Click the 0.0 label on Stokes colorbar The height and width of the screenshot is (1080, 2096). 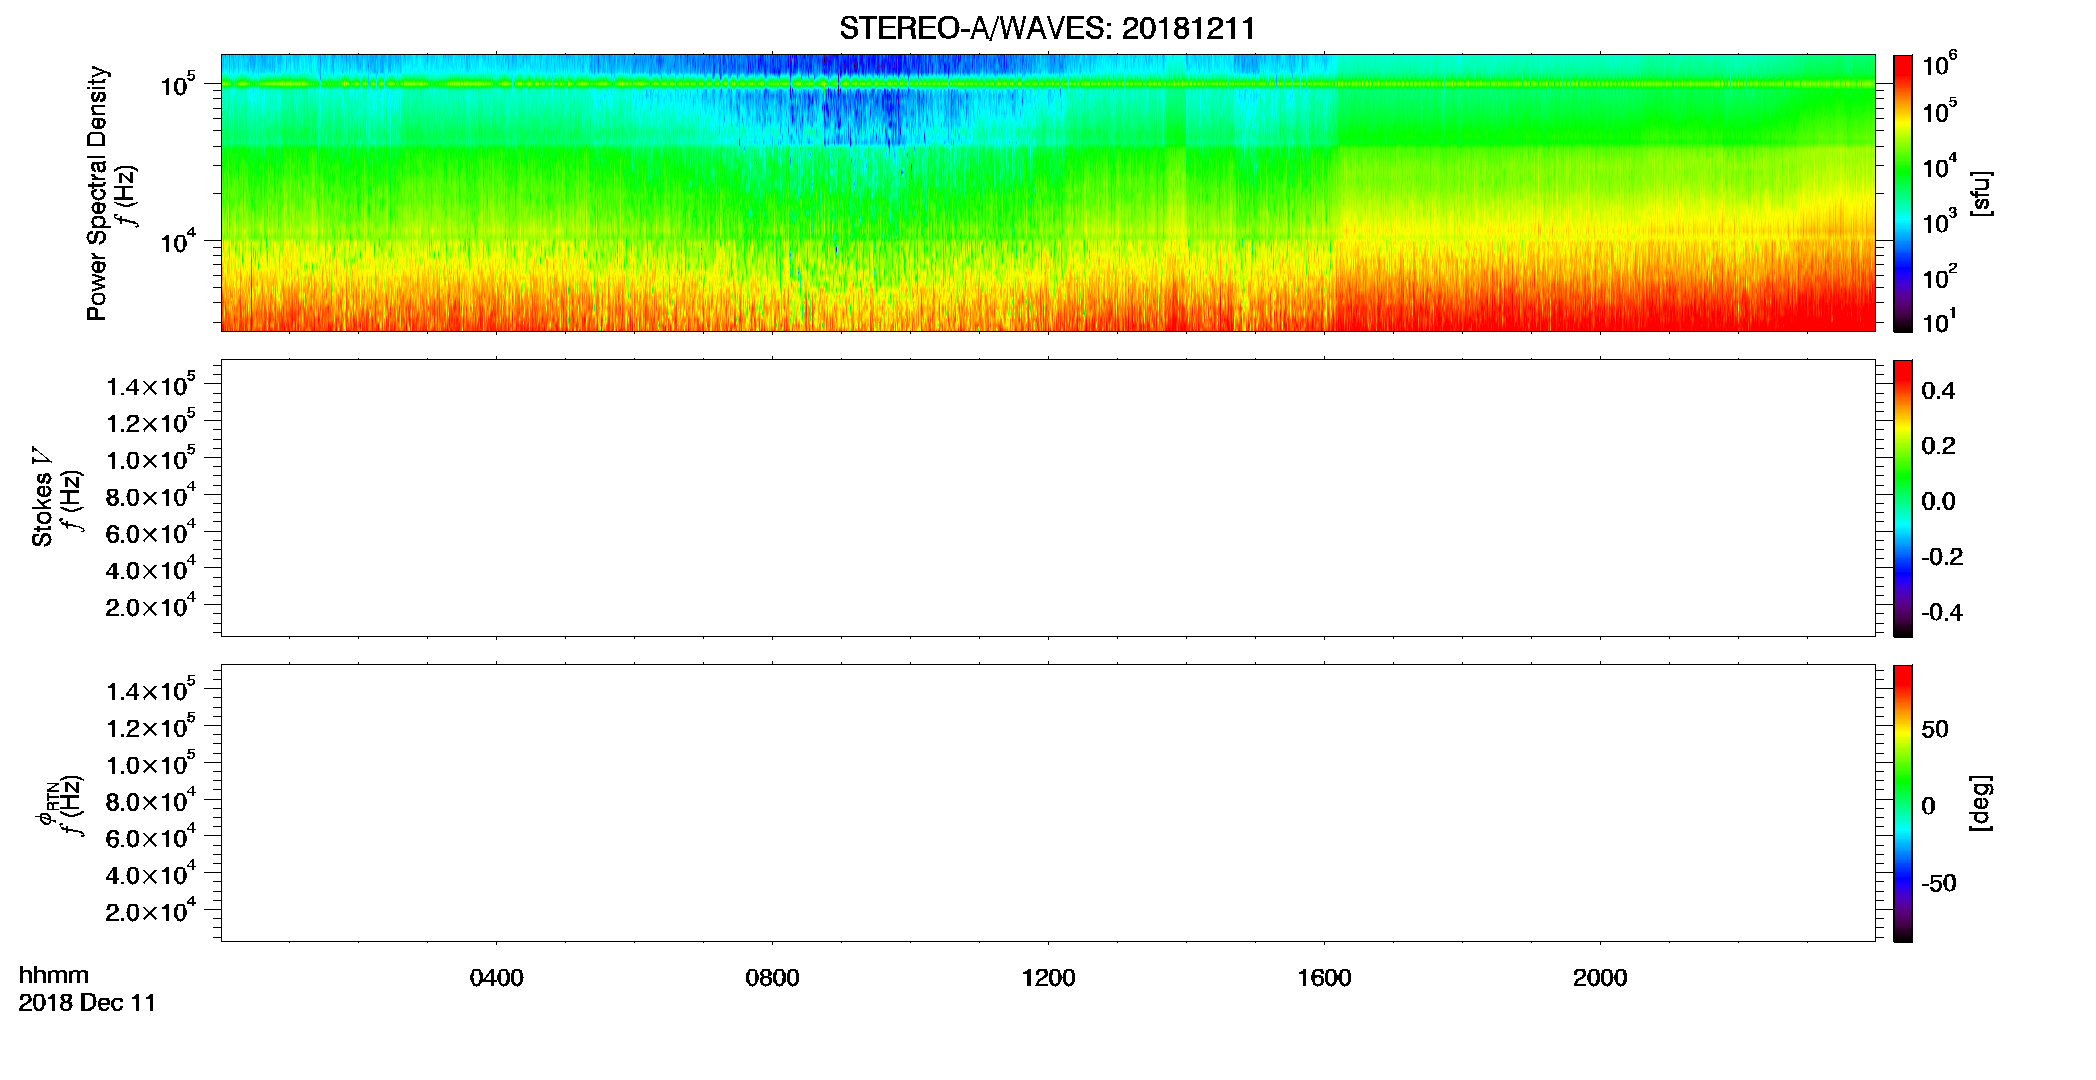click(x=1938, y=502)
